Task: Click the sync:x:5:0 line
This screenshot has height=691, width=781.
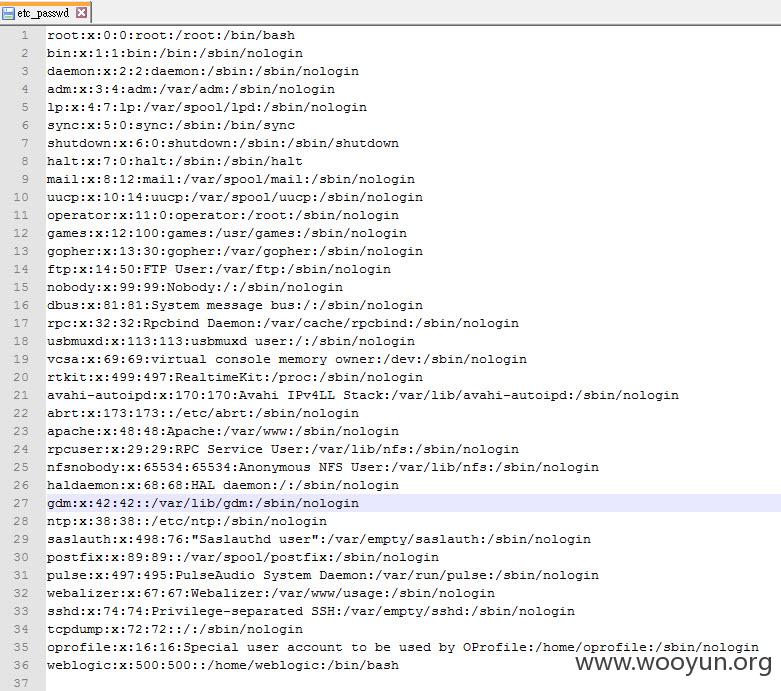Action: (x=171, y=125)
